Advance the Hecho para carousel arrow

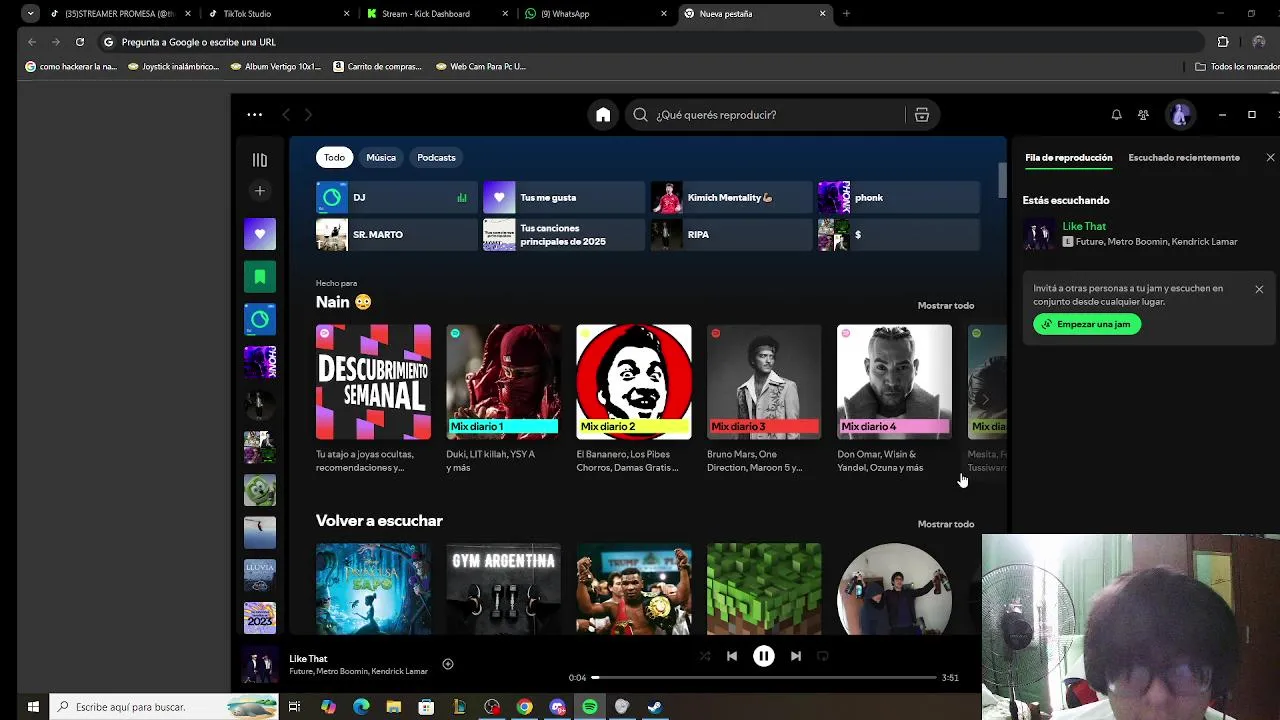(x=986, y=399)
